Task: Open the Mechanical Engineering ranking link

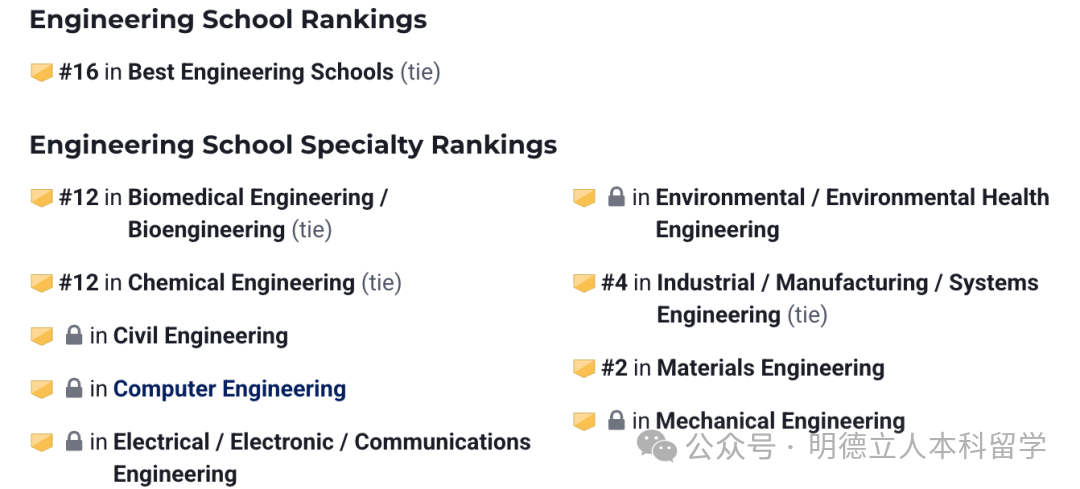Action: (x=780, y=420)
